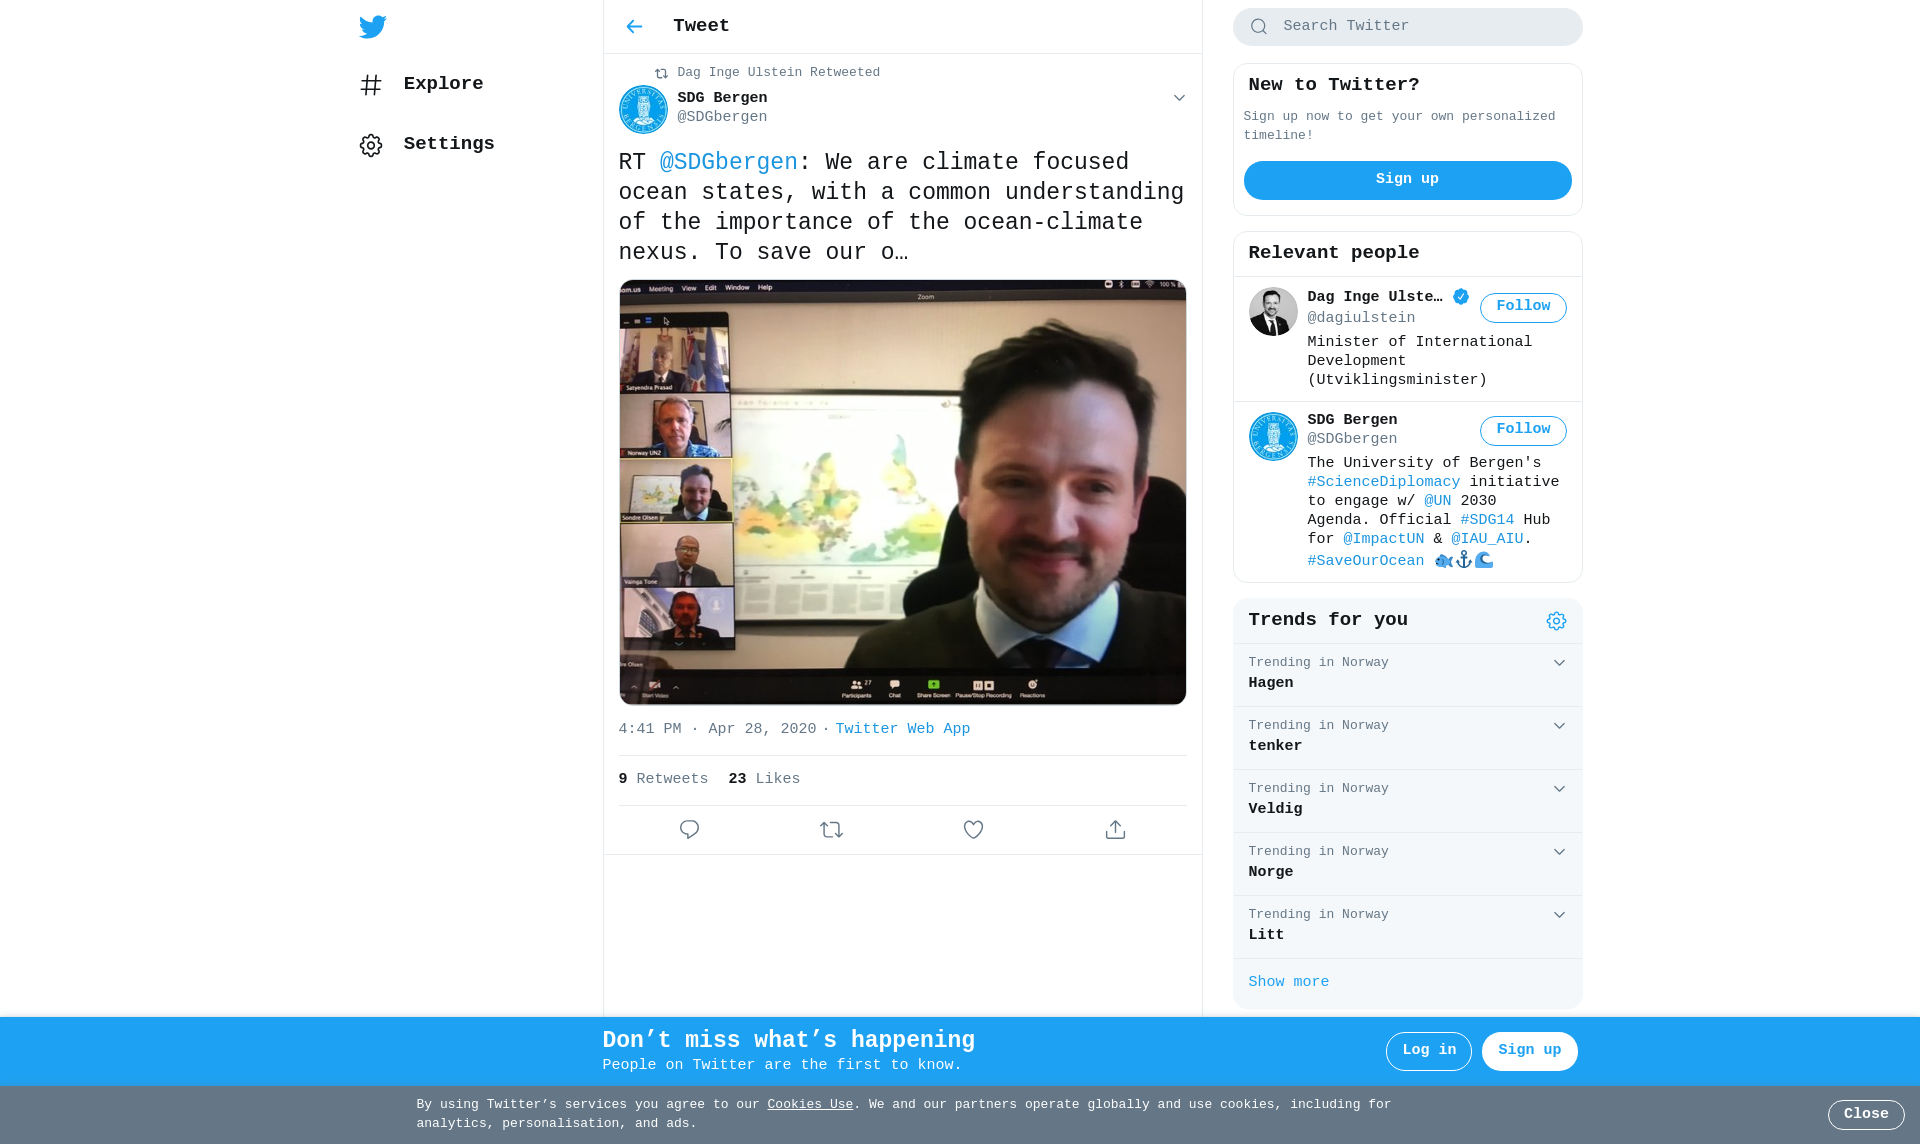Open options chevron for the Litt trend
The image size is (1920, 1144).
pyautogui.click(x=1559, y=915)
